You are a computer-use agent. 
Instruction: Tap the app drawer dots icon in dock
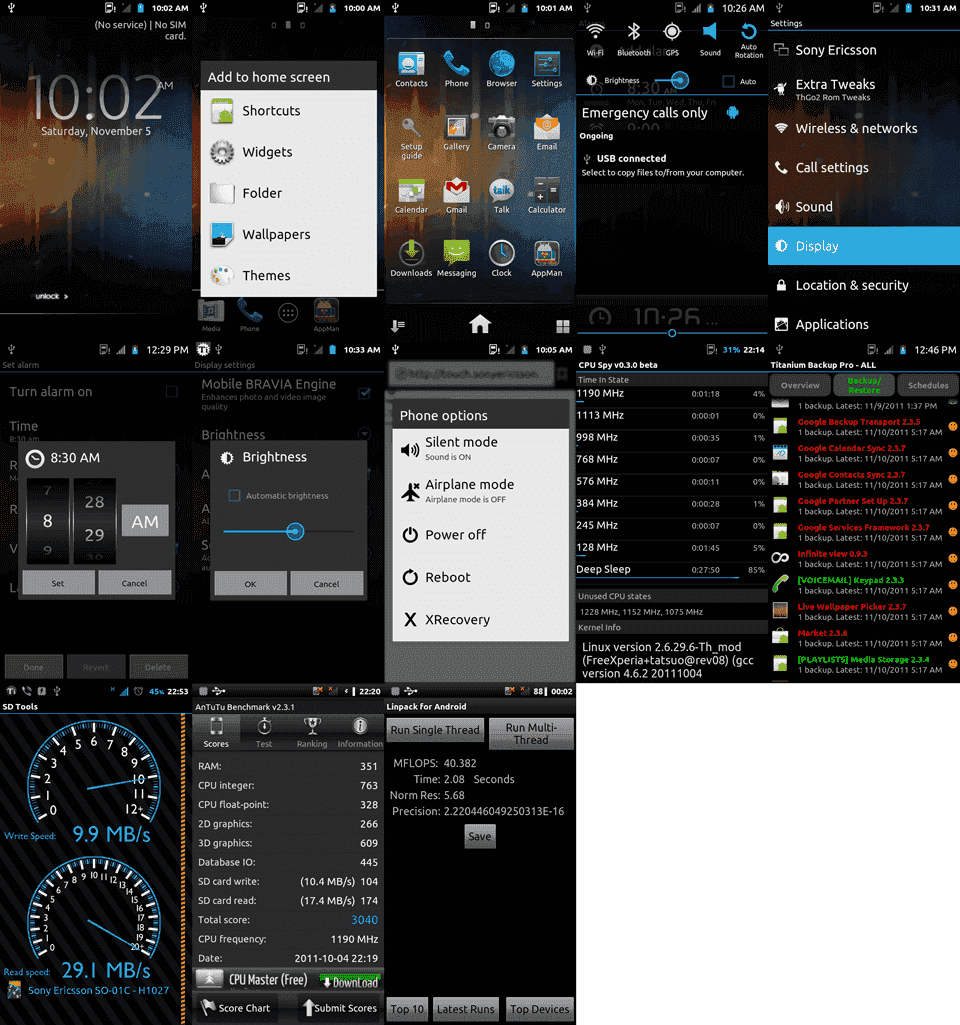point(288,313)
